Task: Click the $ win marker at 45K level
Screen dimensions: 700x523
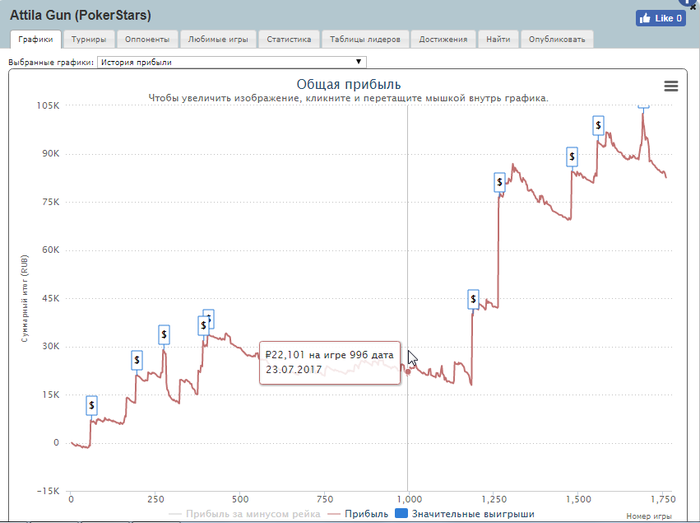Action: click(473, 299)
